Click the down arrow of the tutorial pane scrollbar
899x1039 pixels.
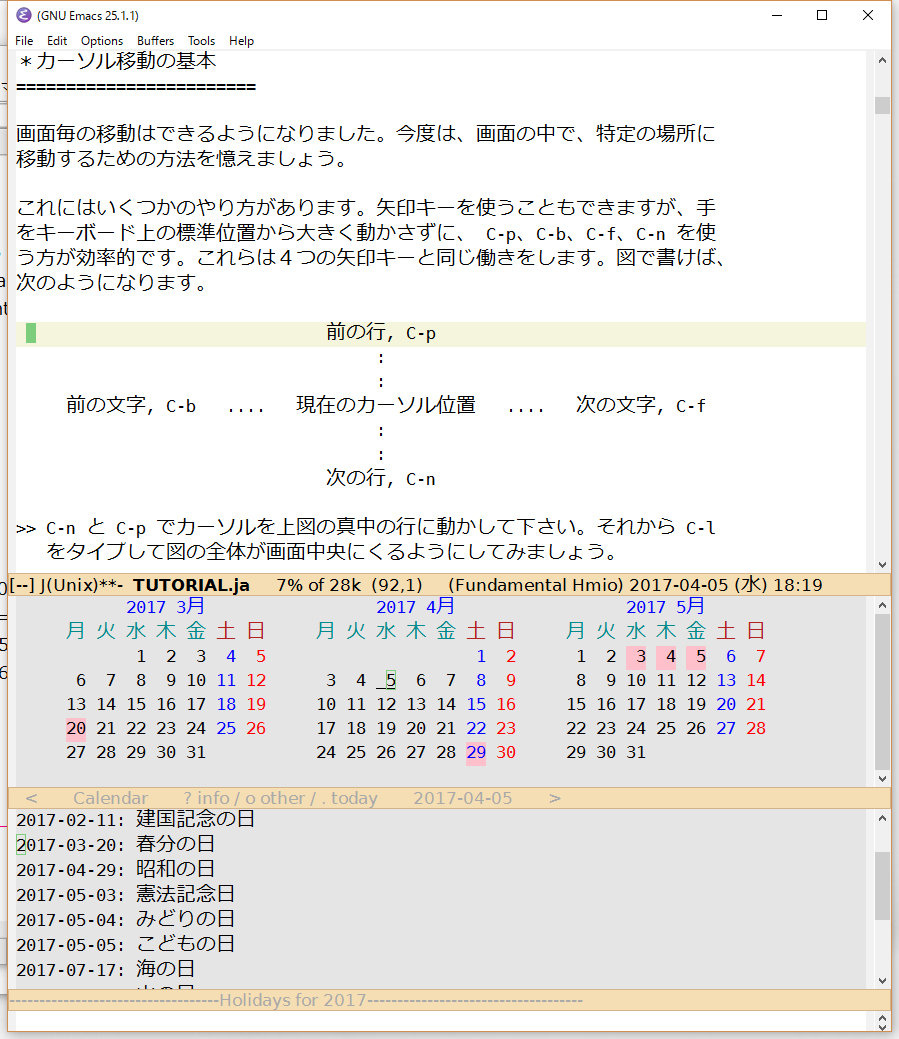coord(882,565)
